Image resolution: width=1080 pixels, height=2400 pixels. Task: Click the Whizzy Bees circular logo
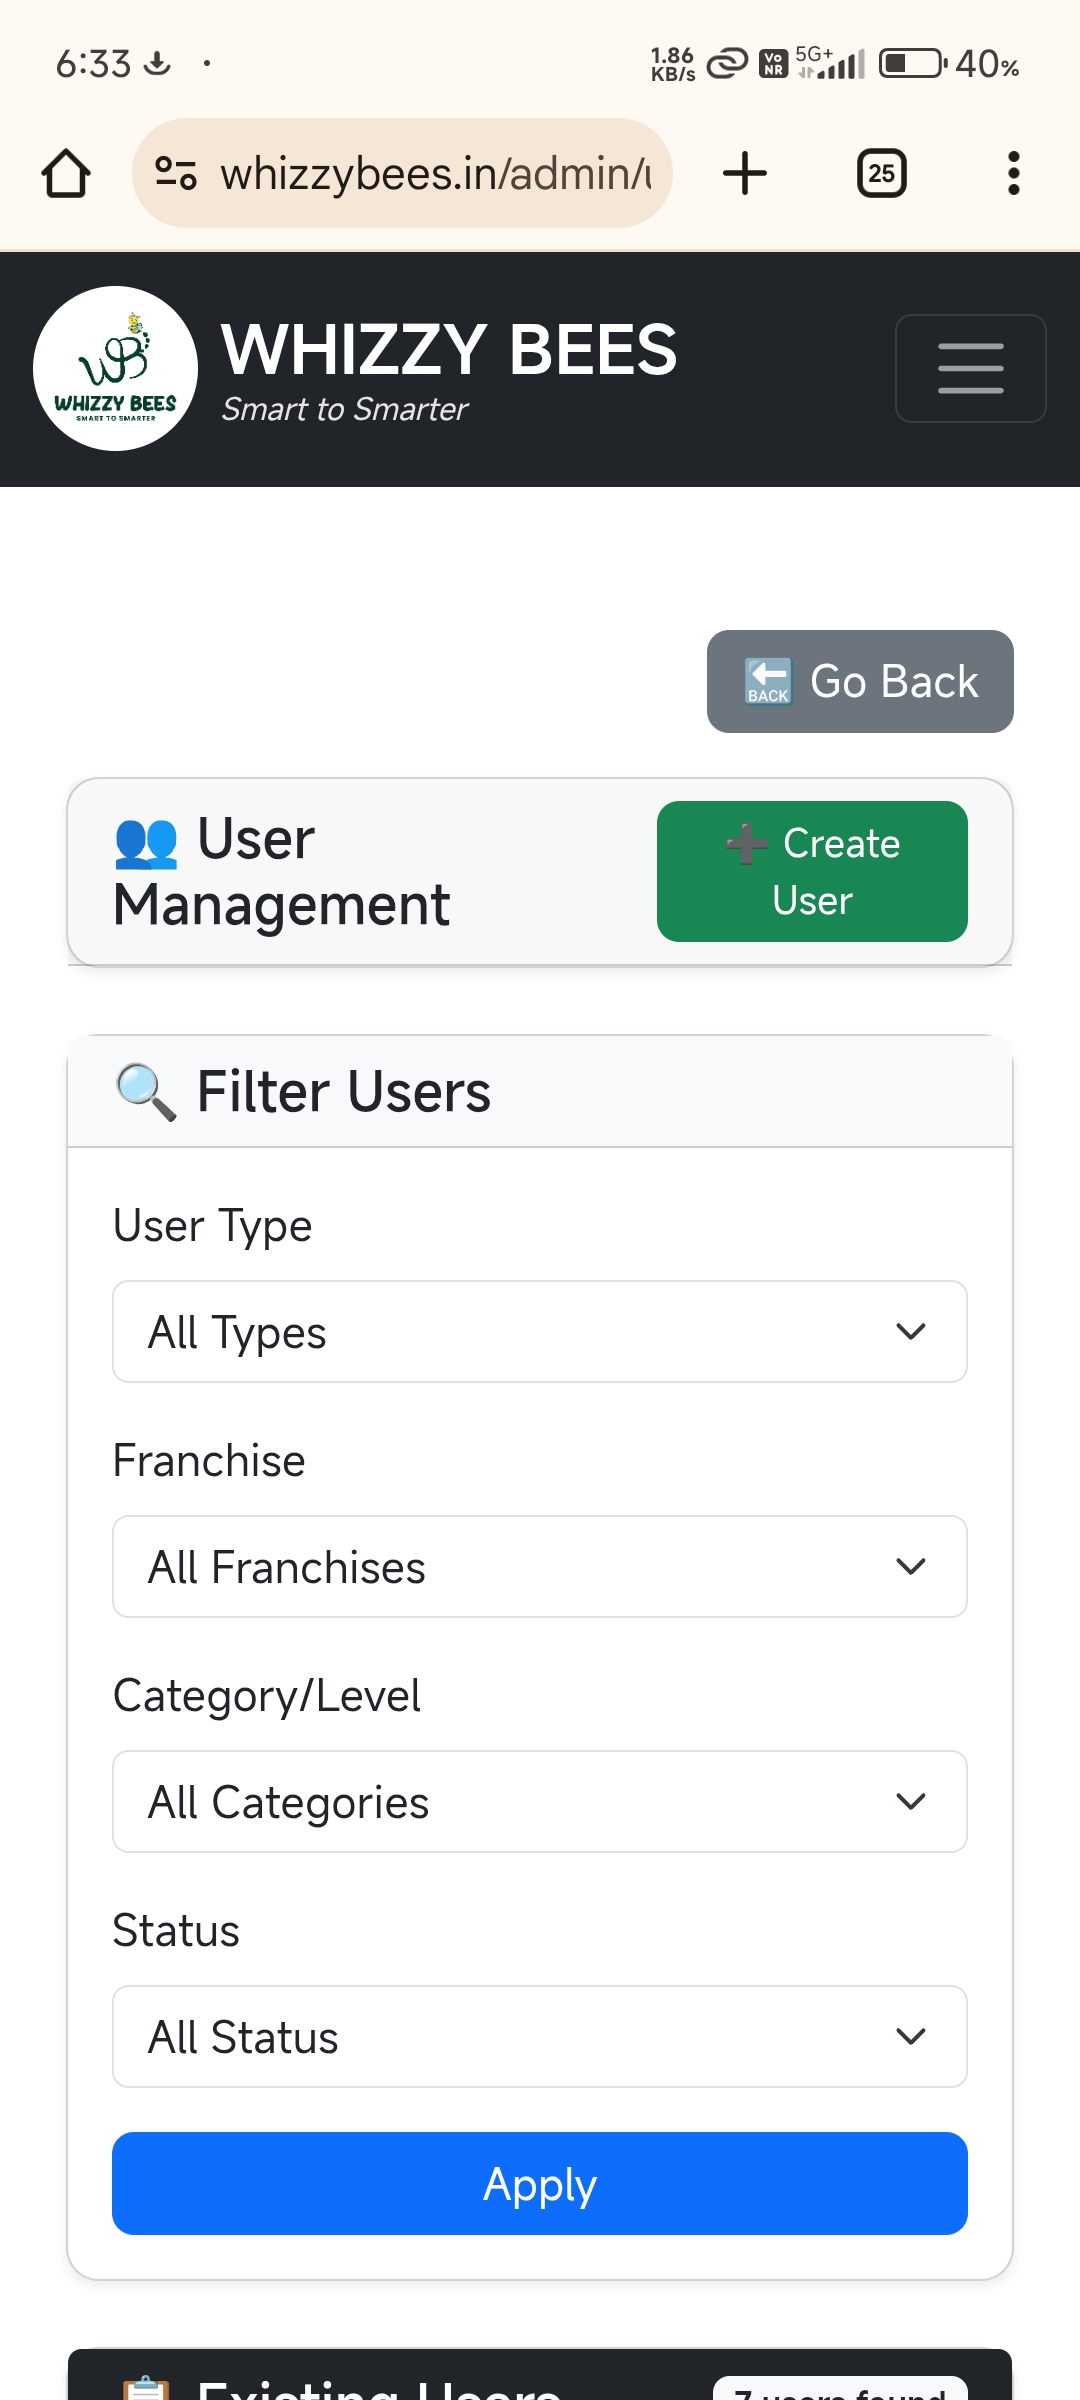point(116,368)
